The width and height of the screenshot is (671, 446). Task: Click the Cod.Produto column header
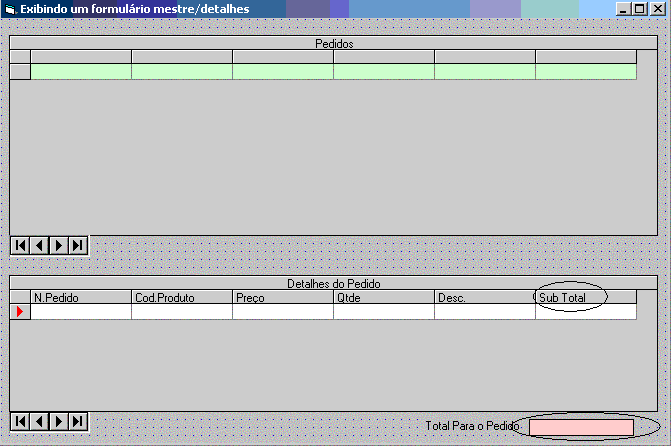point(182,297)
